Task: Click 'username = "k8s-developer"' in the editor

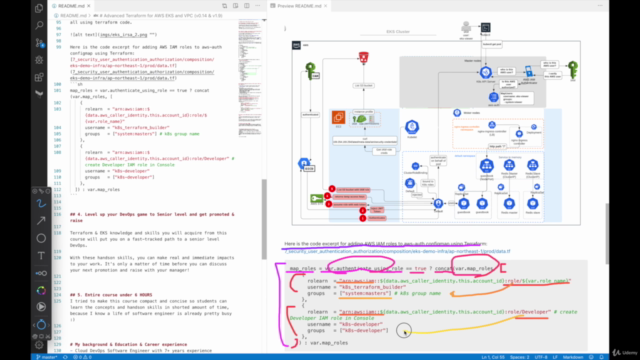Action: [x=117, y=171]
